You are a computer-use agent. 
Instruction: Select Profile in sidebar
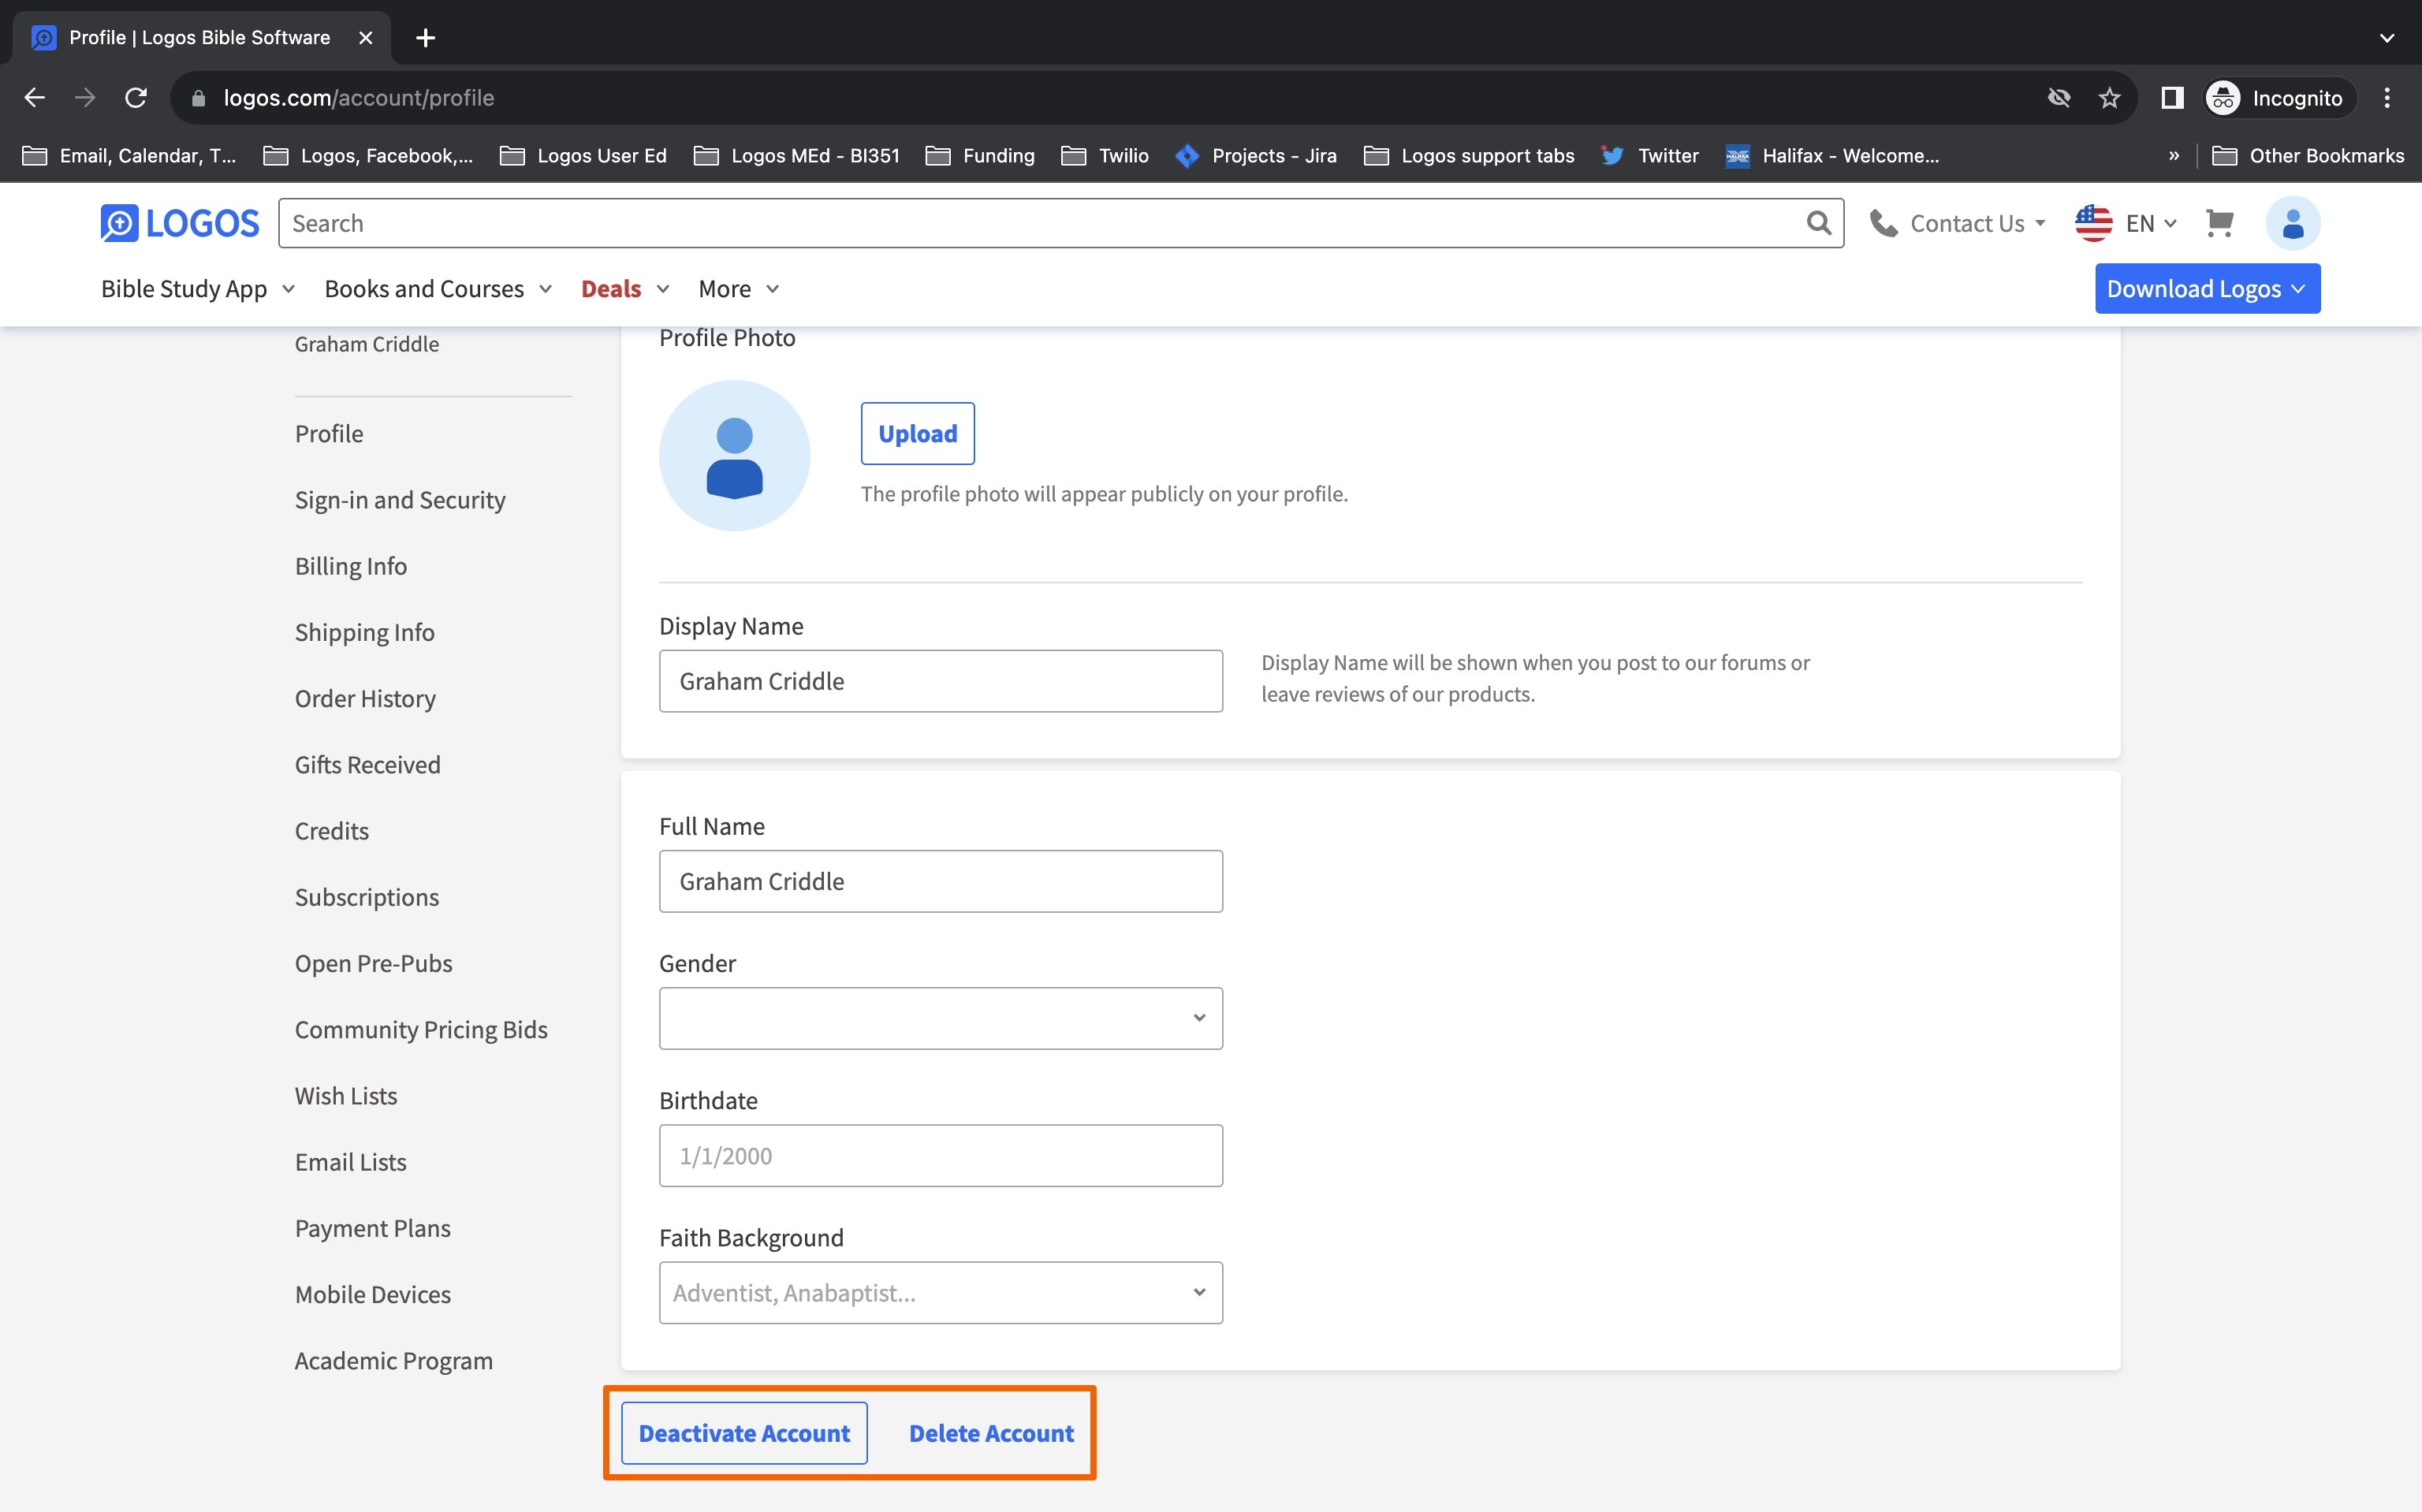tap(329, 433)
